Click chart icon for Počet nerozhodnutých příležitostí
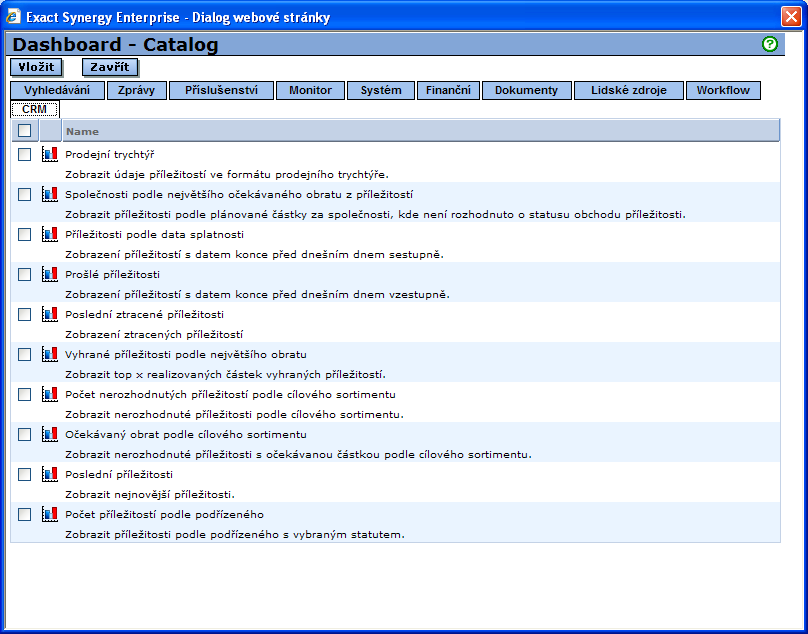The height and width of the screenshot is (634, 808). [50, 394]
